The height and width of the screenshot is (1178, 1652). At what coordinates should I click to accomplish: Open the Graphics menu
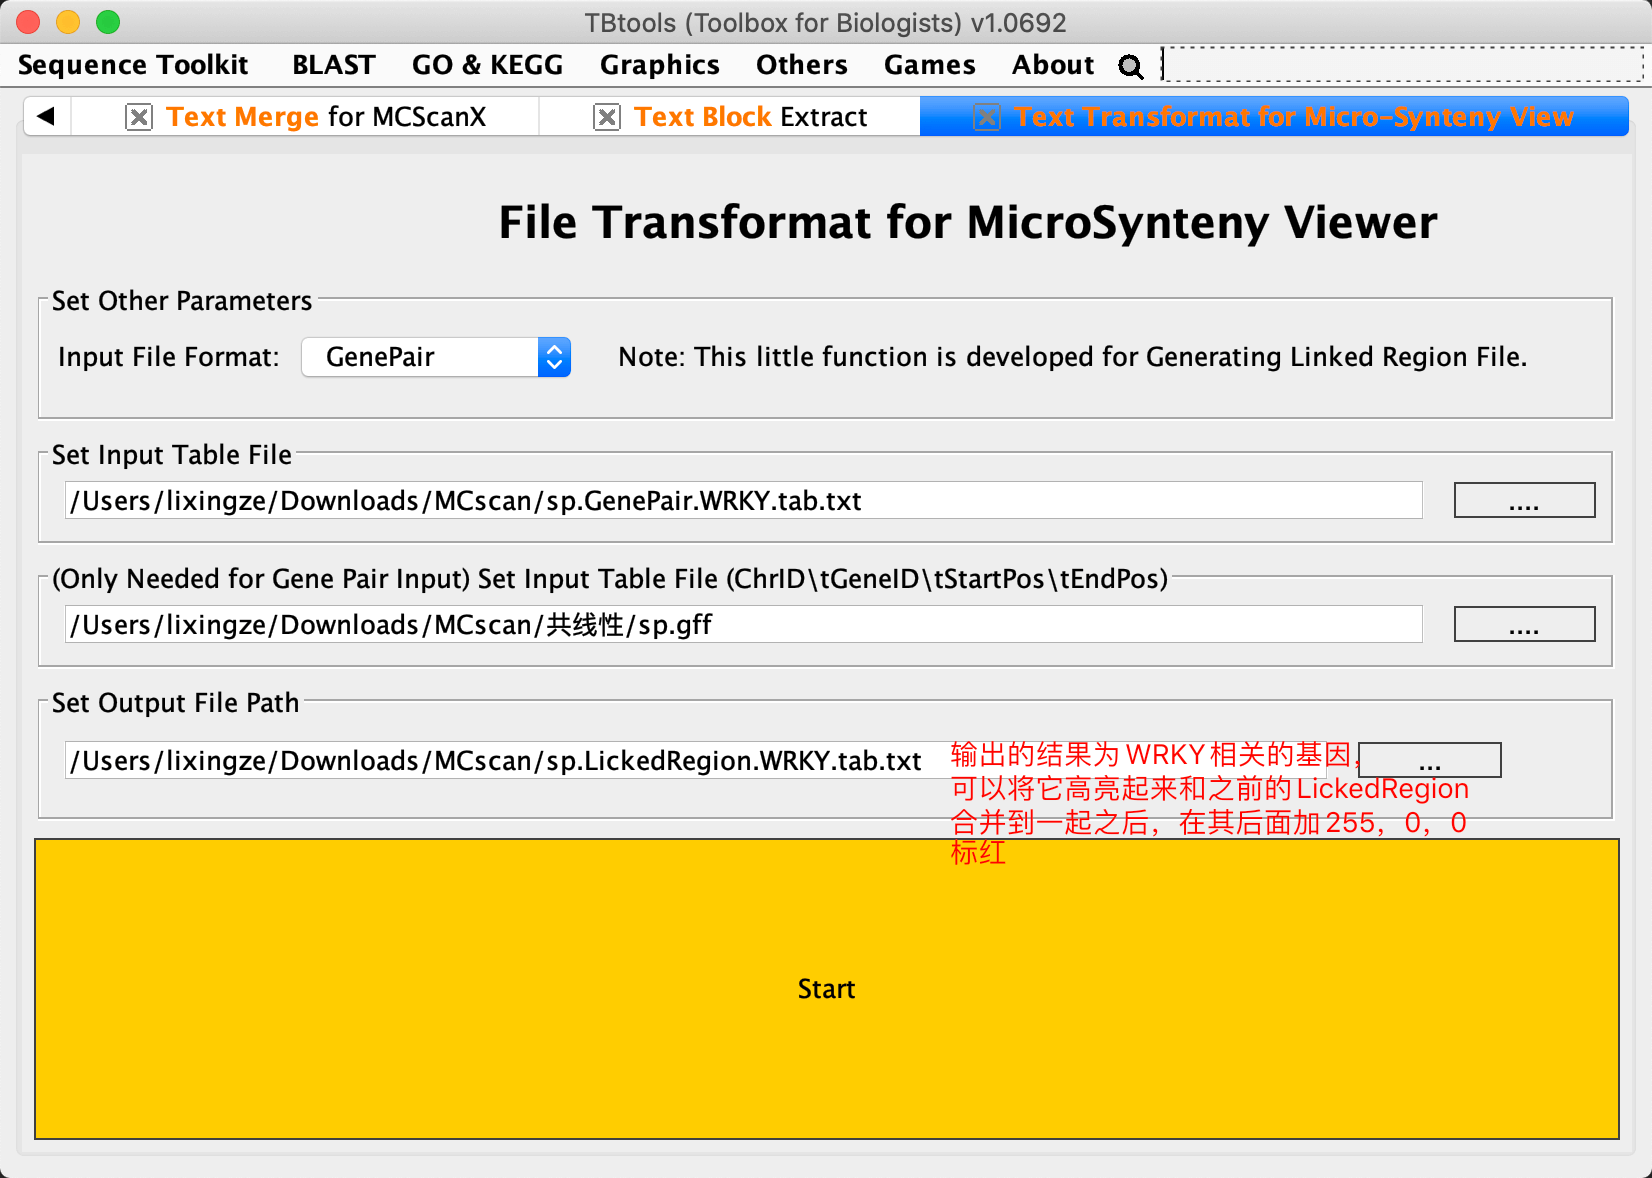click(x=660, y=65)
